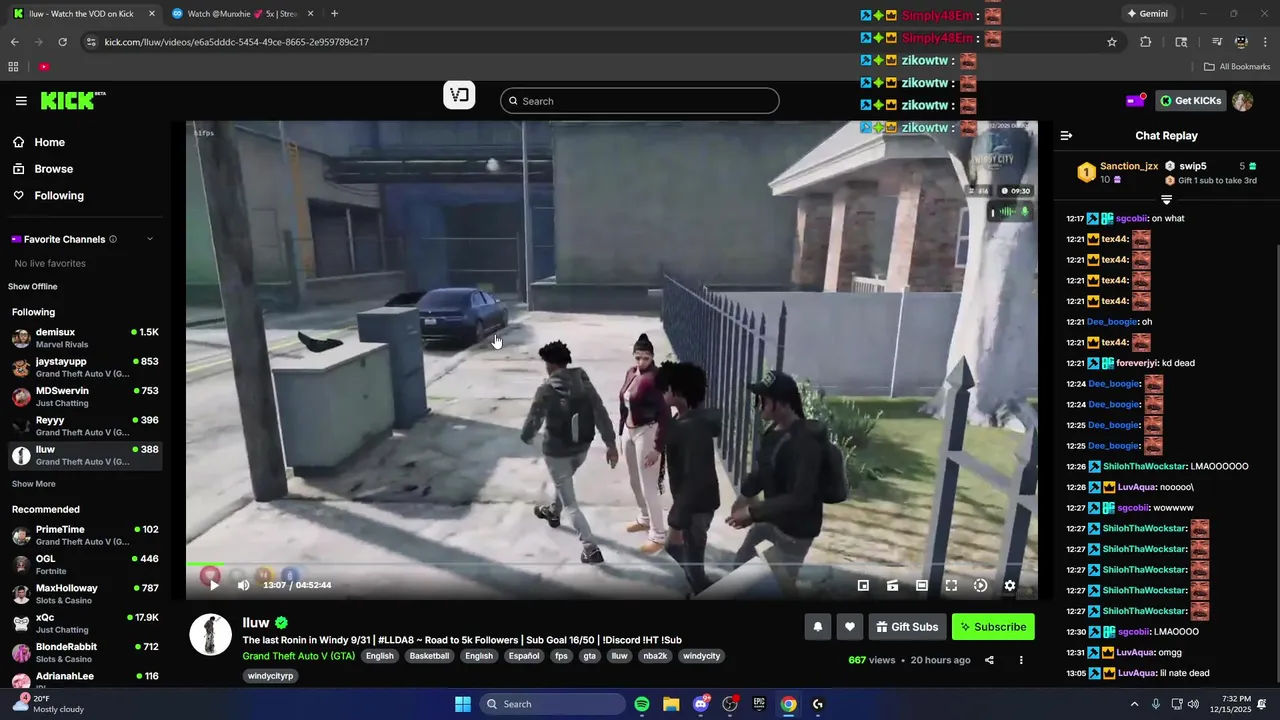This screenshot has width=1280, height=720.
Task: Collapse the Chat Replay panel
Action: pyautogui.click(x=1066, y=135)
